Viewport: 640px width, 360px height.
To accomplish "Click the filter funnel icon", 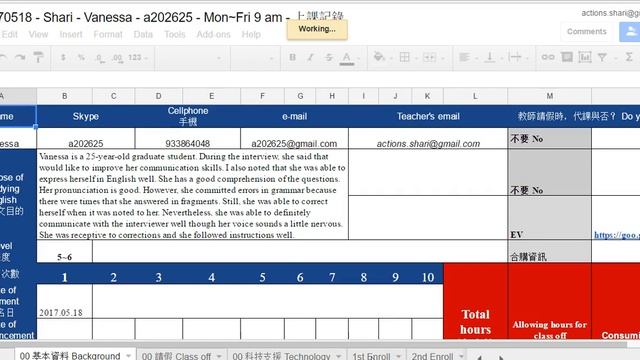I will click(x=602, y=58).
